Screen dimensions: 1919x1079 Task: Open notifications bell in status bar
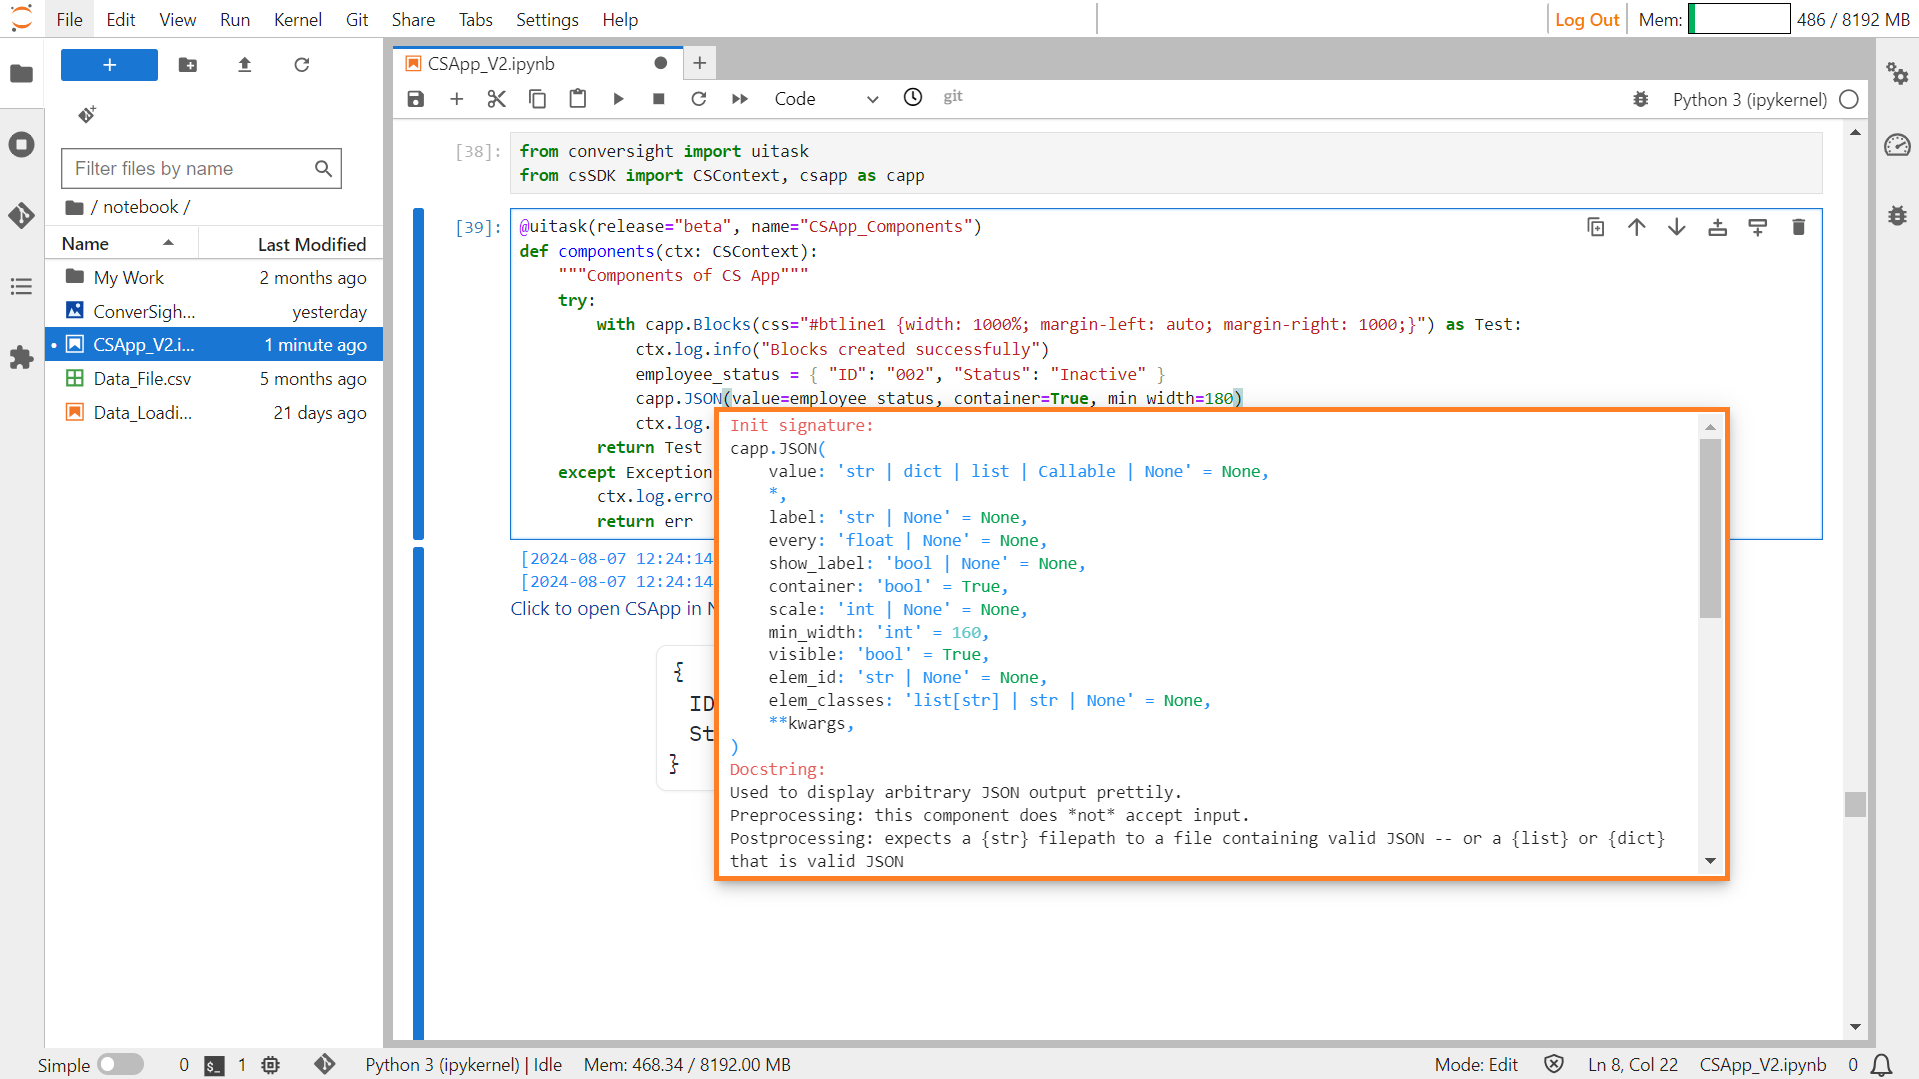point(1882,1065)
